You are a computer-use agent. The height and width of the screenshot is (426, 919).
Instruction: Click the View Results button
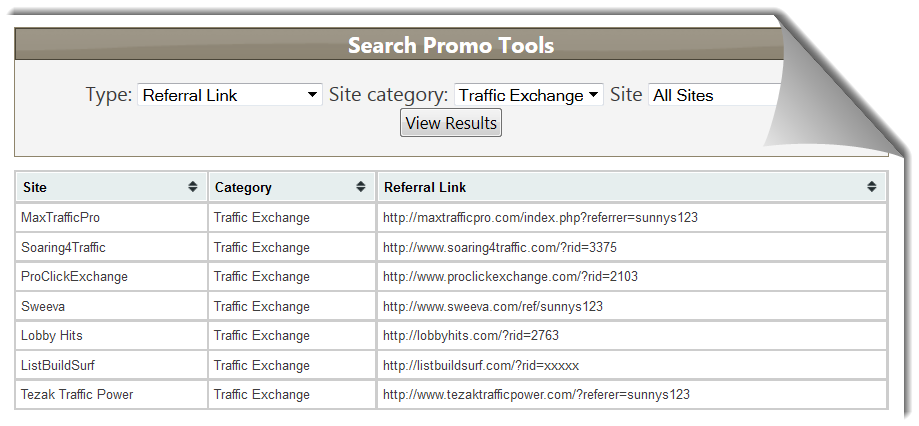click(x=451, y=123)
